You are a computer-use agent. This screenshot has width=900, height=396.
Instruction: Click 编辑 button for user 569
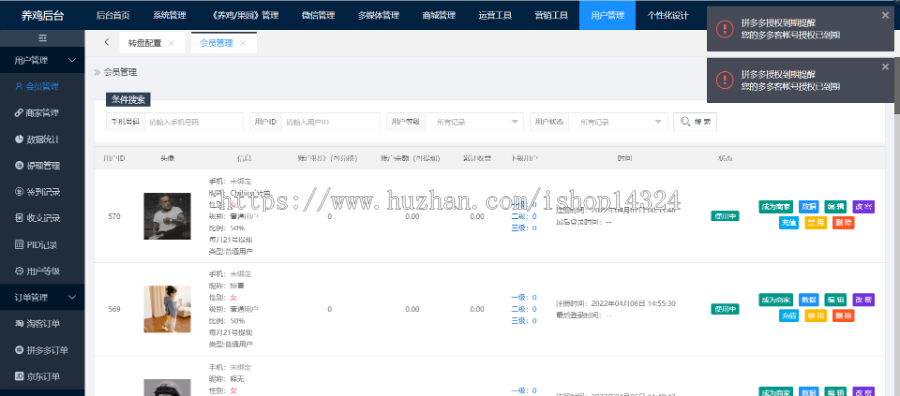[x=835, y=300]
